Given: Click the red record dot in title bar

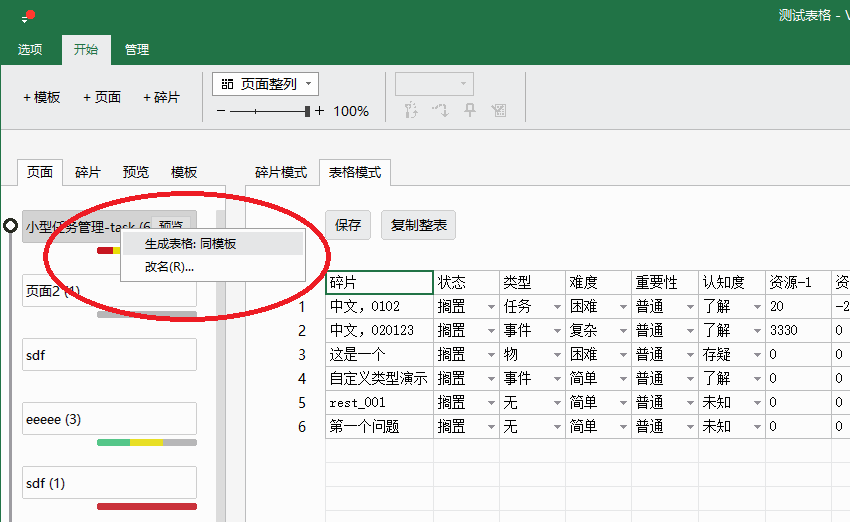Looking at the screenshot, I should point(30,14).
